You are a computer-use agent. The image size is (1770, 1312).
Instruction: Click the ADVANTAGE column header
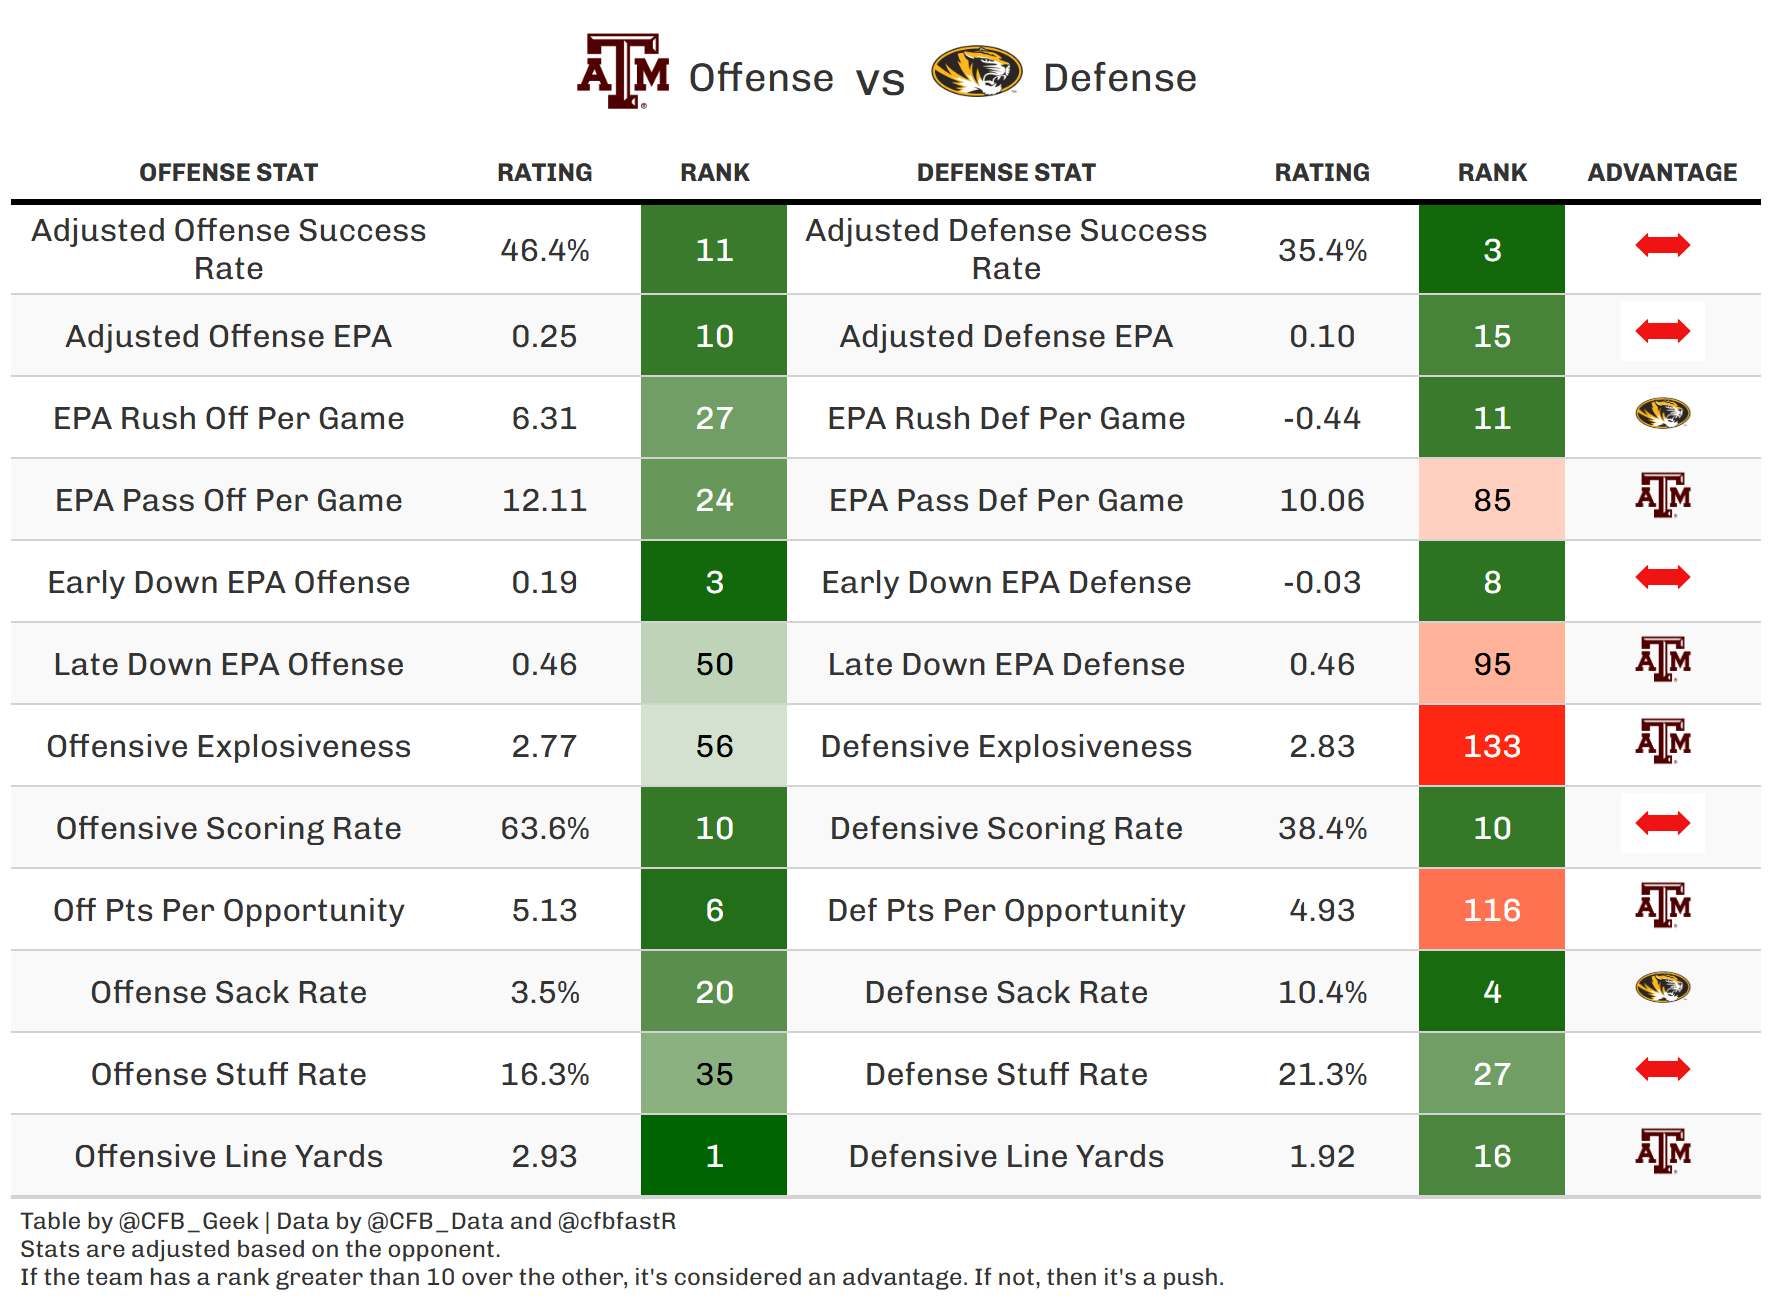[1662, 173]
